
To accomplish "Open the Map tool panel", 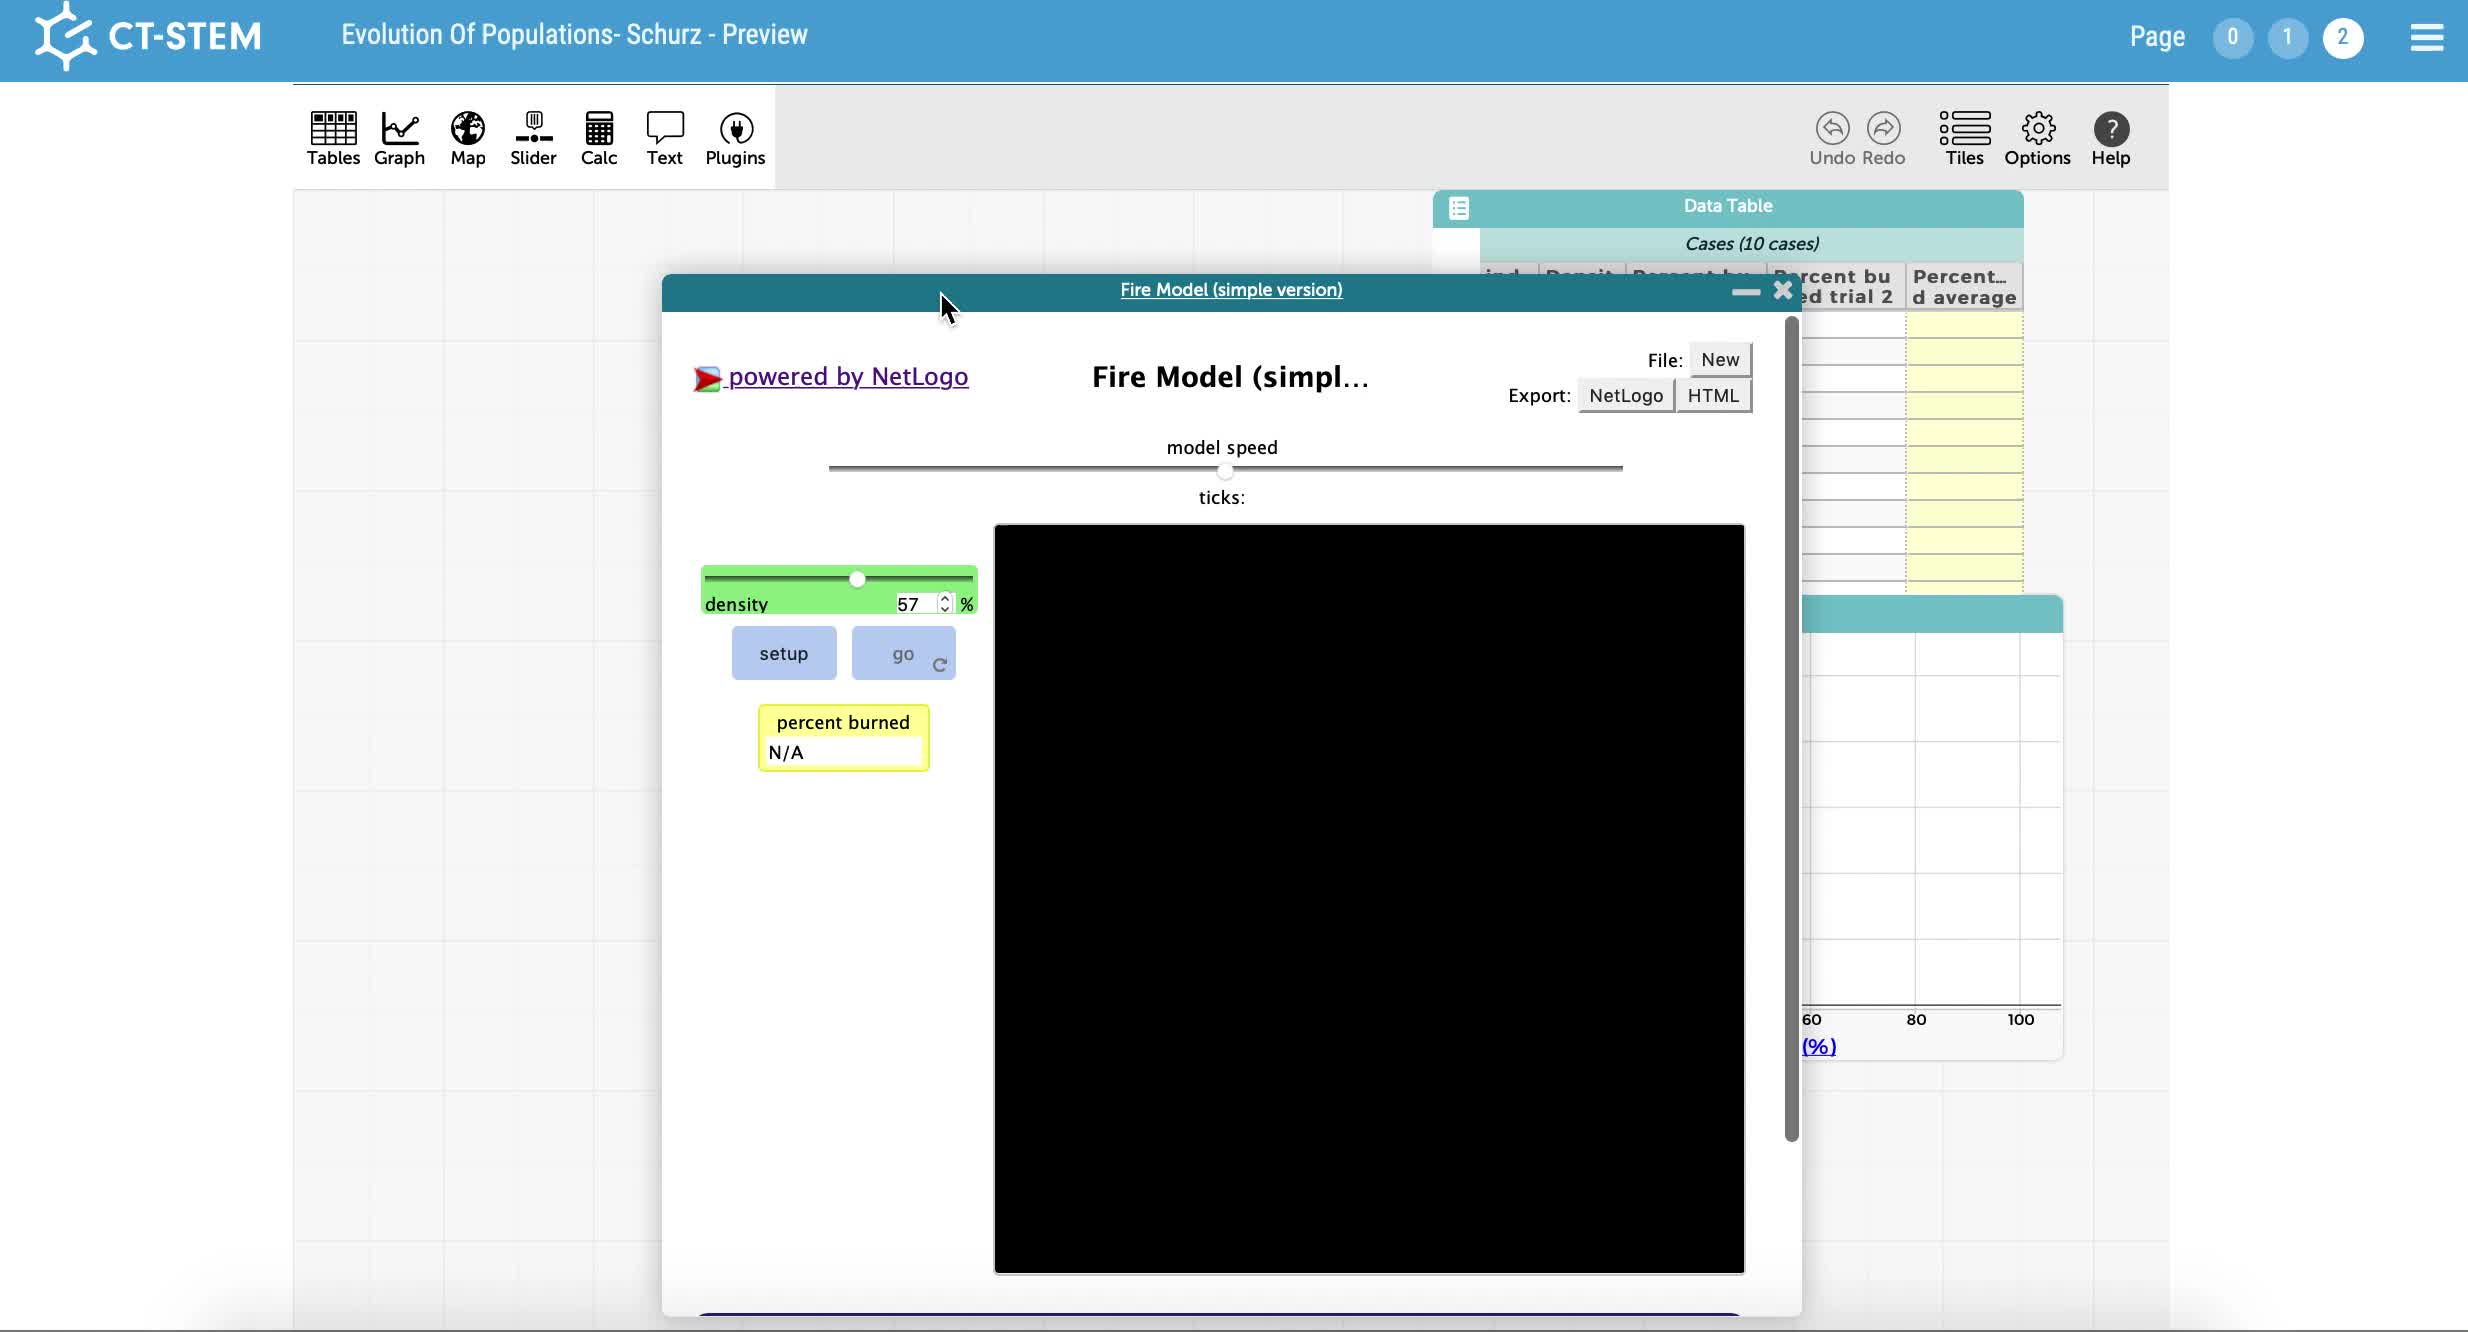I will [466, 138].
